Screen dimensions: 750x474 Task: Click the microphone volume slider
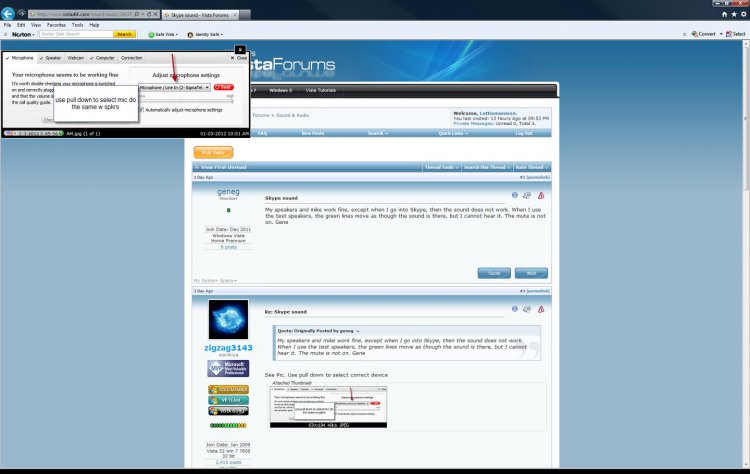[187, 100]
